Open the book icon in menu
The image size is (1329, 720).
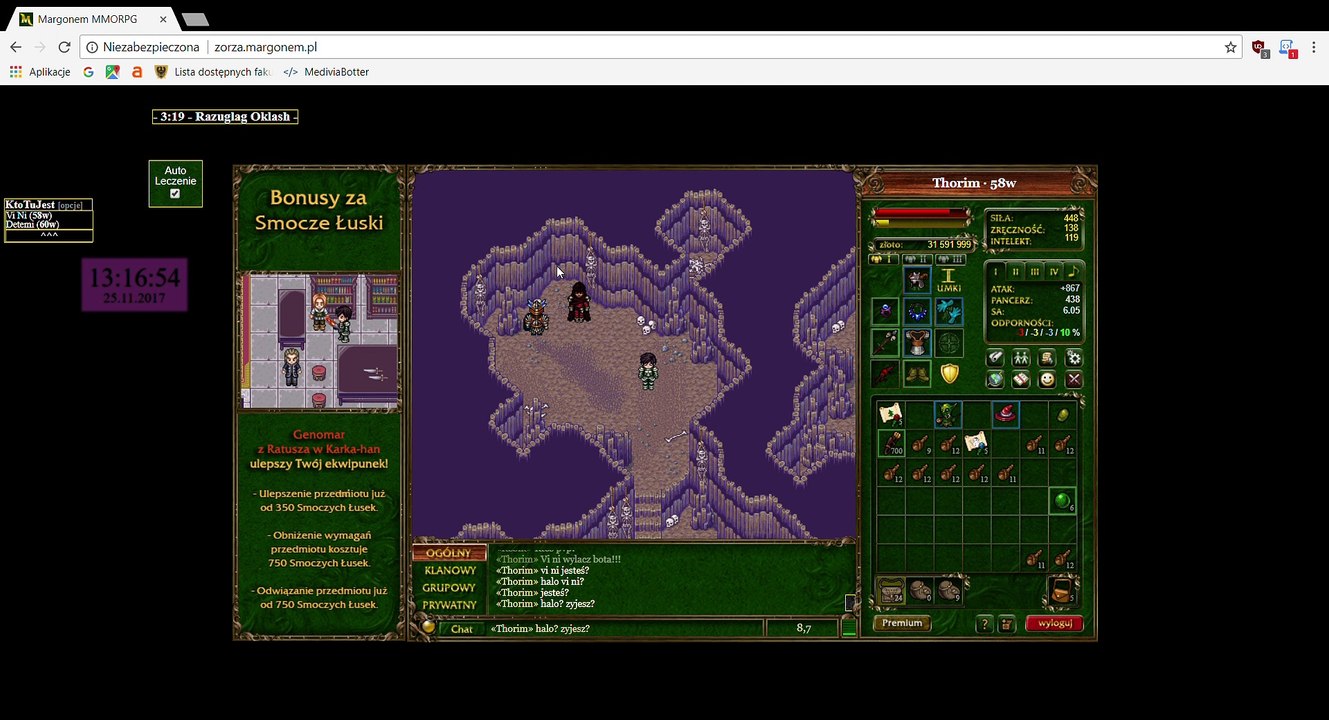(x=1021, y=380)
